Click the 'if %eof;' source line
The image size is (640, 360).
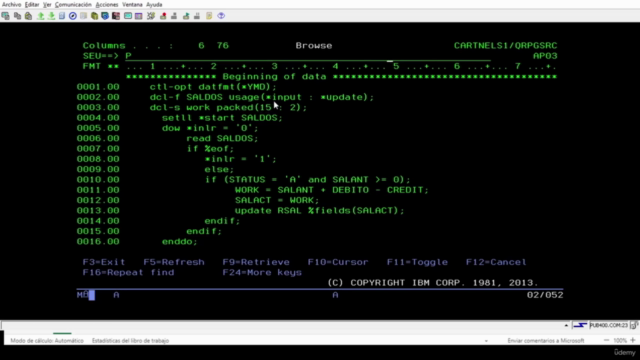point(210,149)
